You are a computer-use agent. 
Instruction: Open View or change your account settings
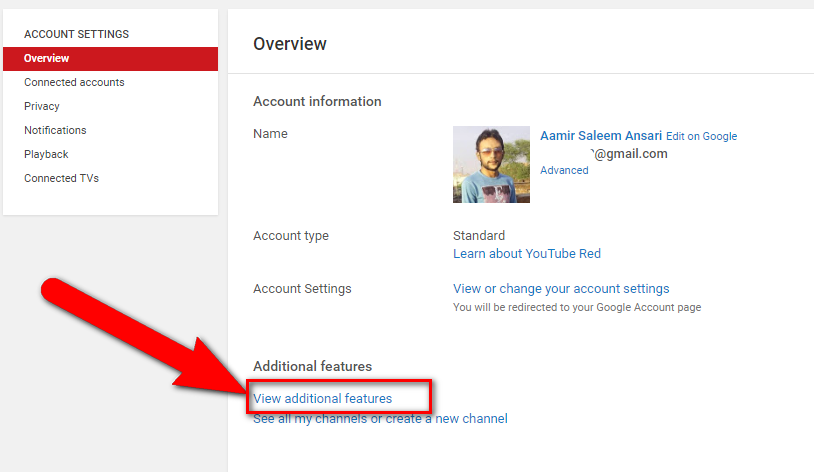click(561, 289)
